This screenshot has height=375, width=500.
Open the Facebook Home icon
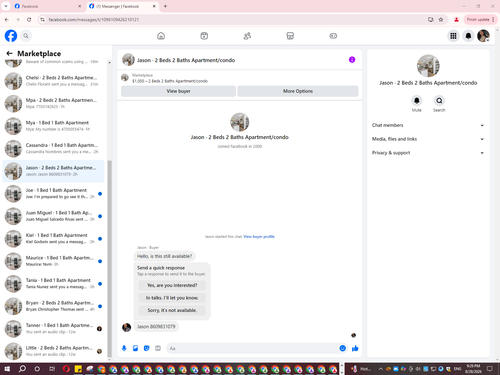click(161, 36)
